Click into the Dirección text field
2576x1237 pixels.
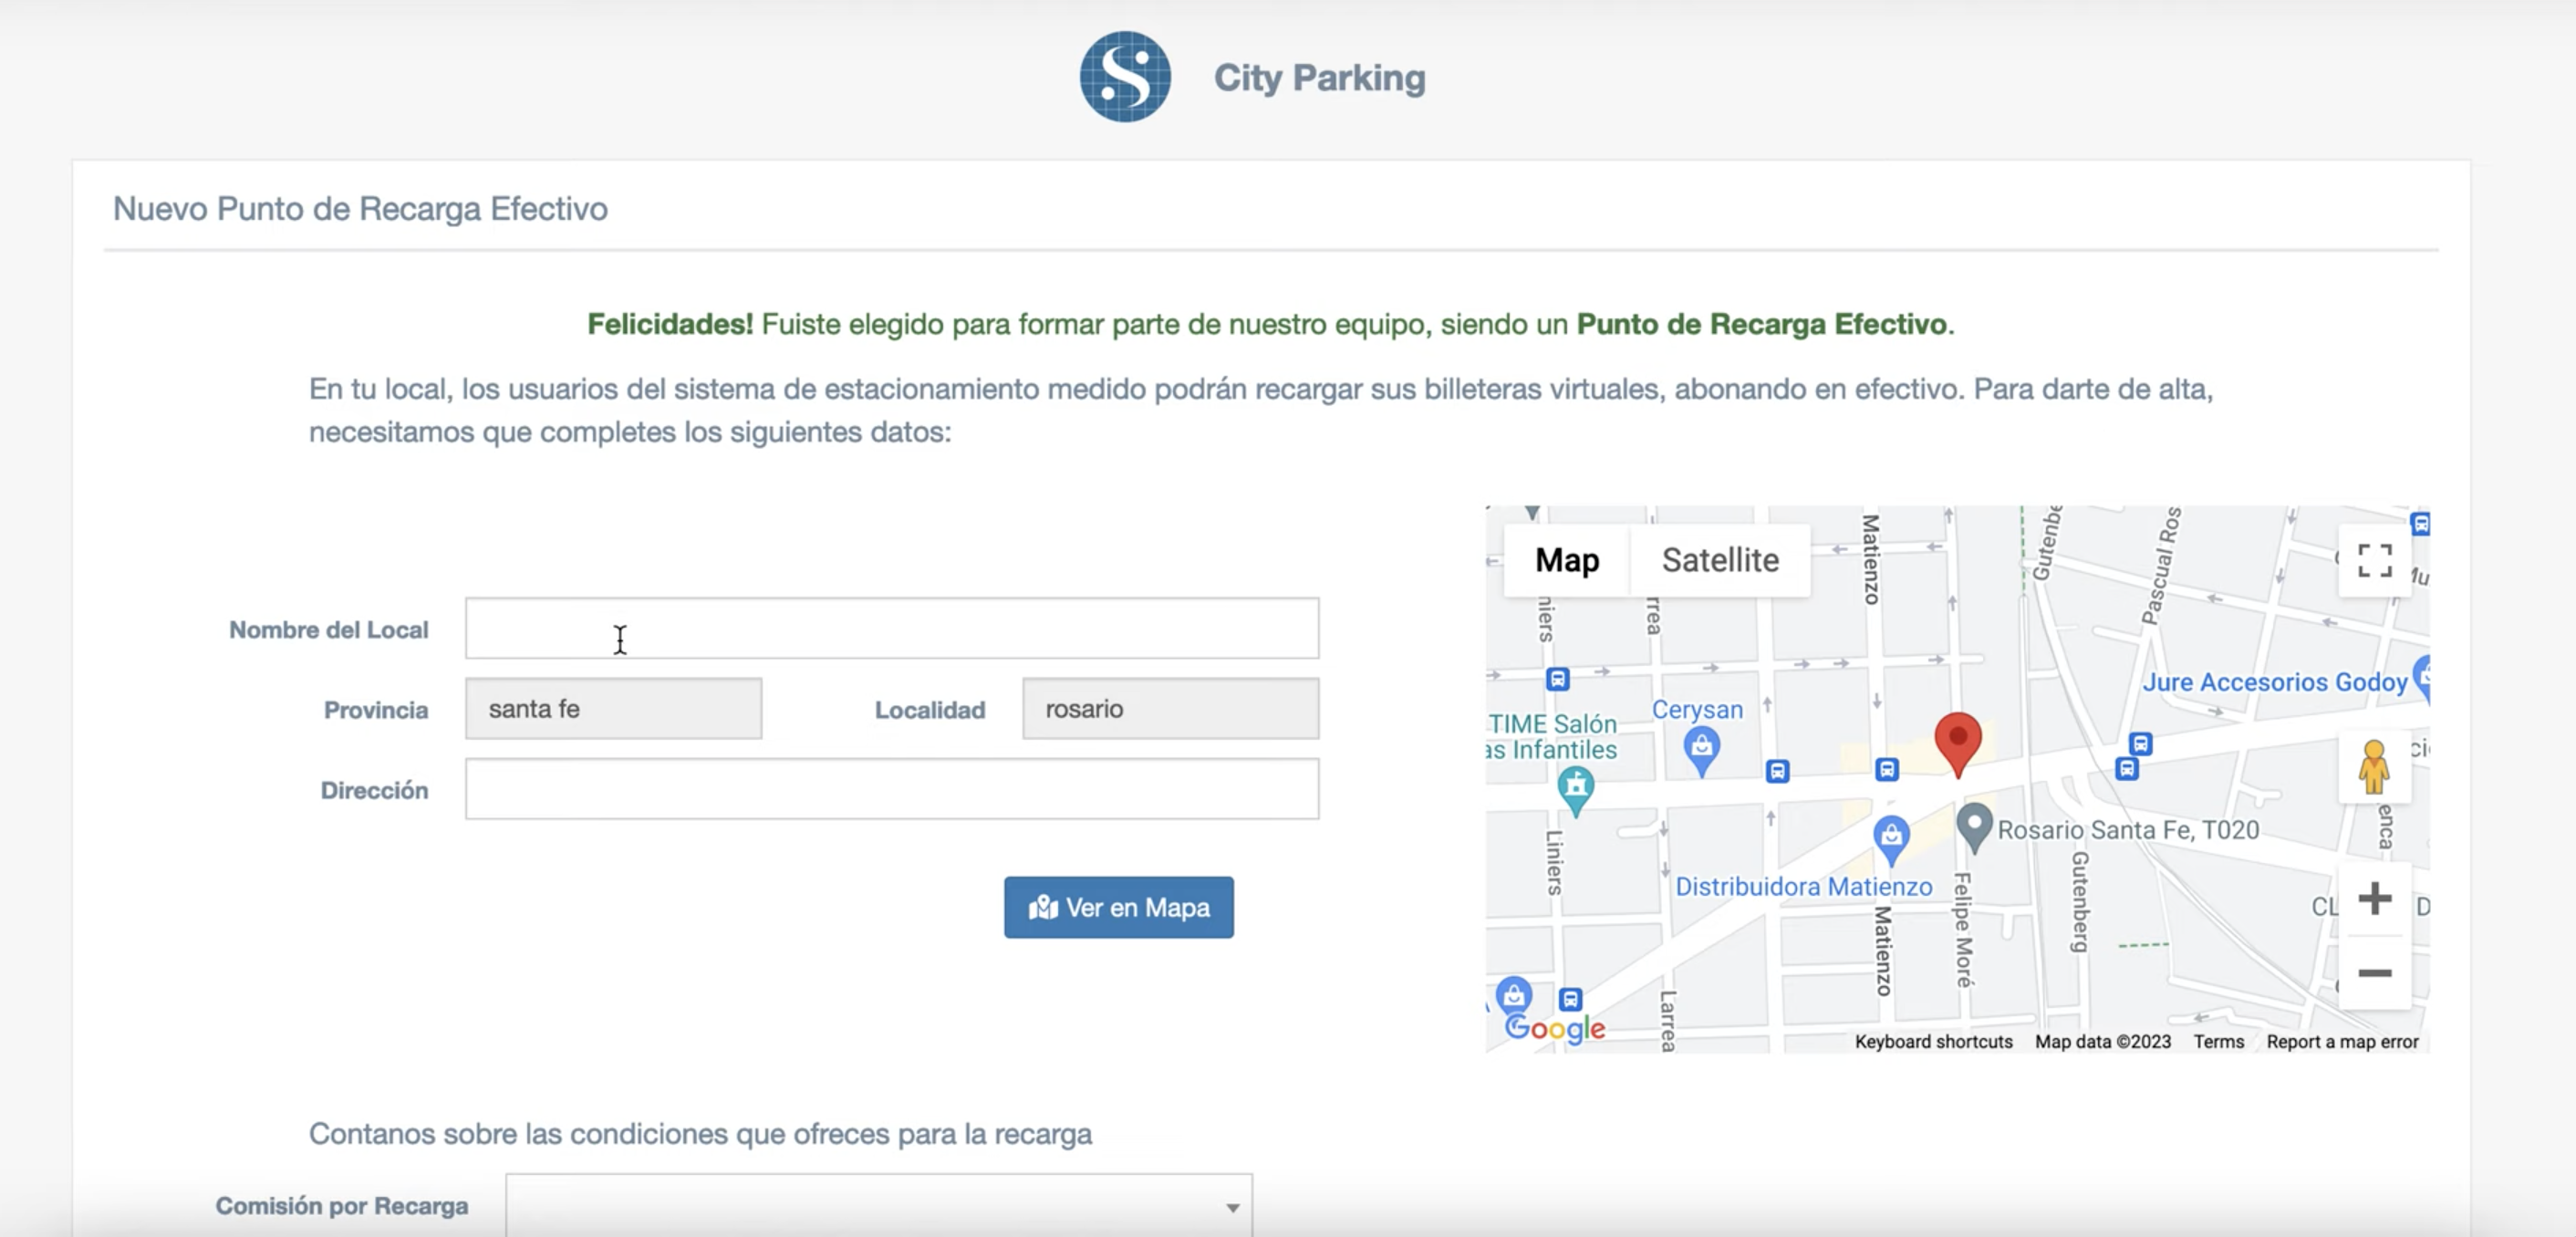point(891,789)
